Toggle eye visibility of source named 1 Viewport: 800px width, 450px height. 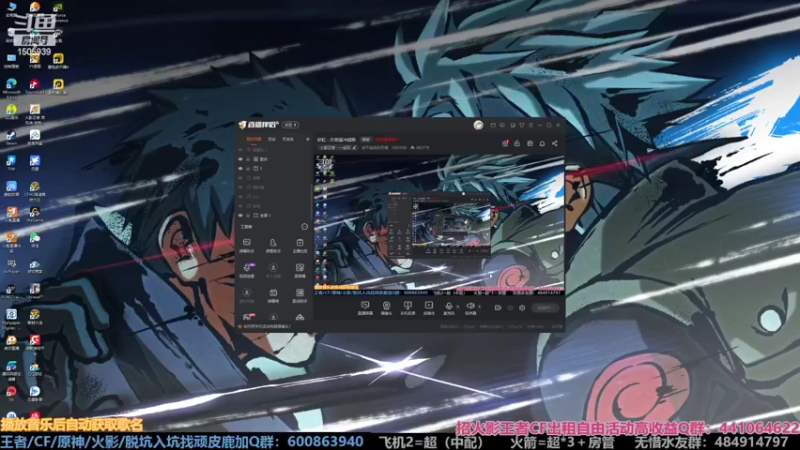point(240,168)
